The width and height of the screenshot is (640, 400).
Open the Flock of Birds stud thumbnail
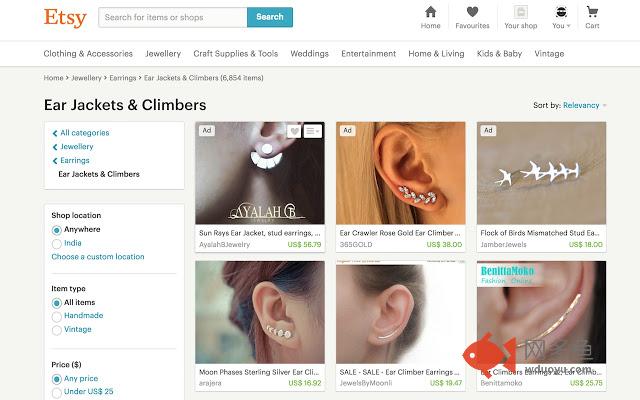pyautogui.click(x=541, y=173)
